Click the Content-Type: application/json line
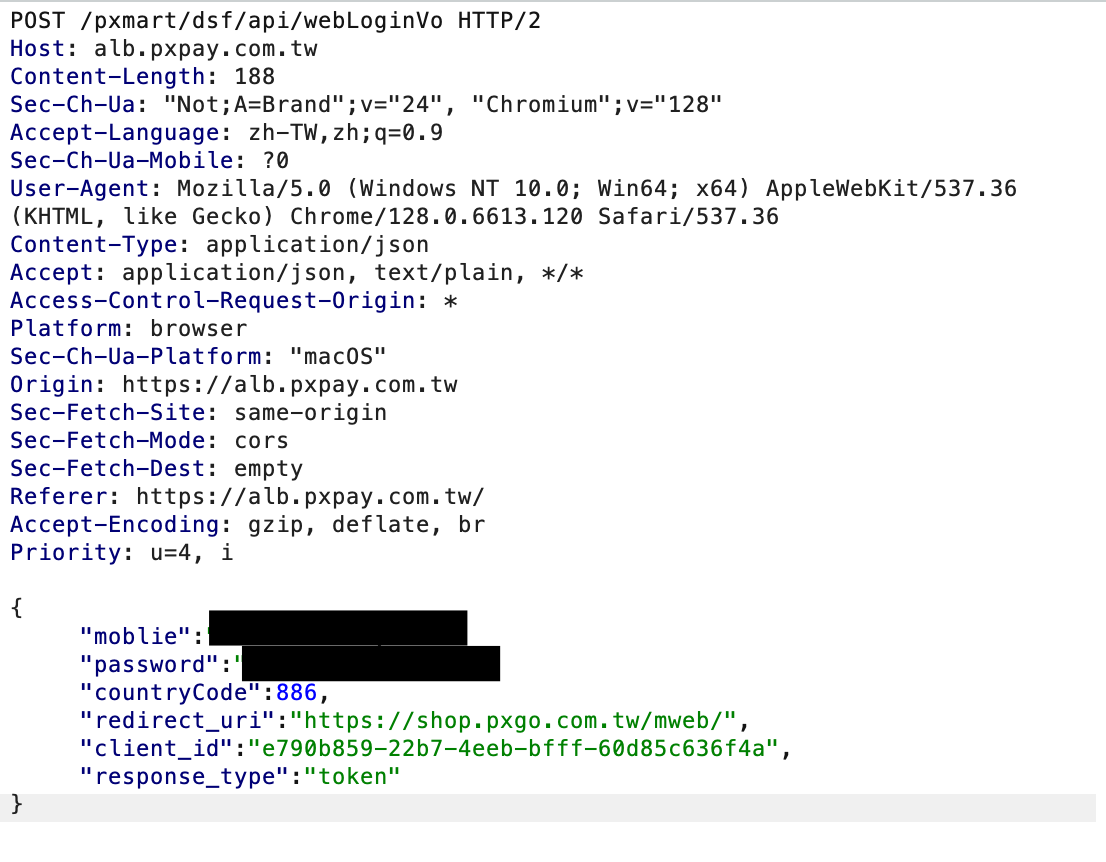Screen dimensions: 1106x862 pyautogui.click(x=219, y=245)
